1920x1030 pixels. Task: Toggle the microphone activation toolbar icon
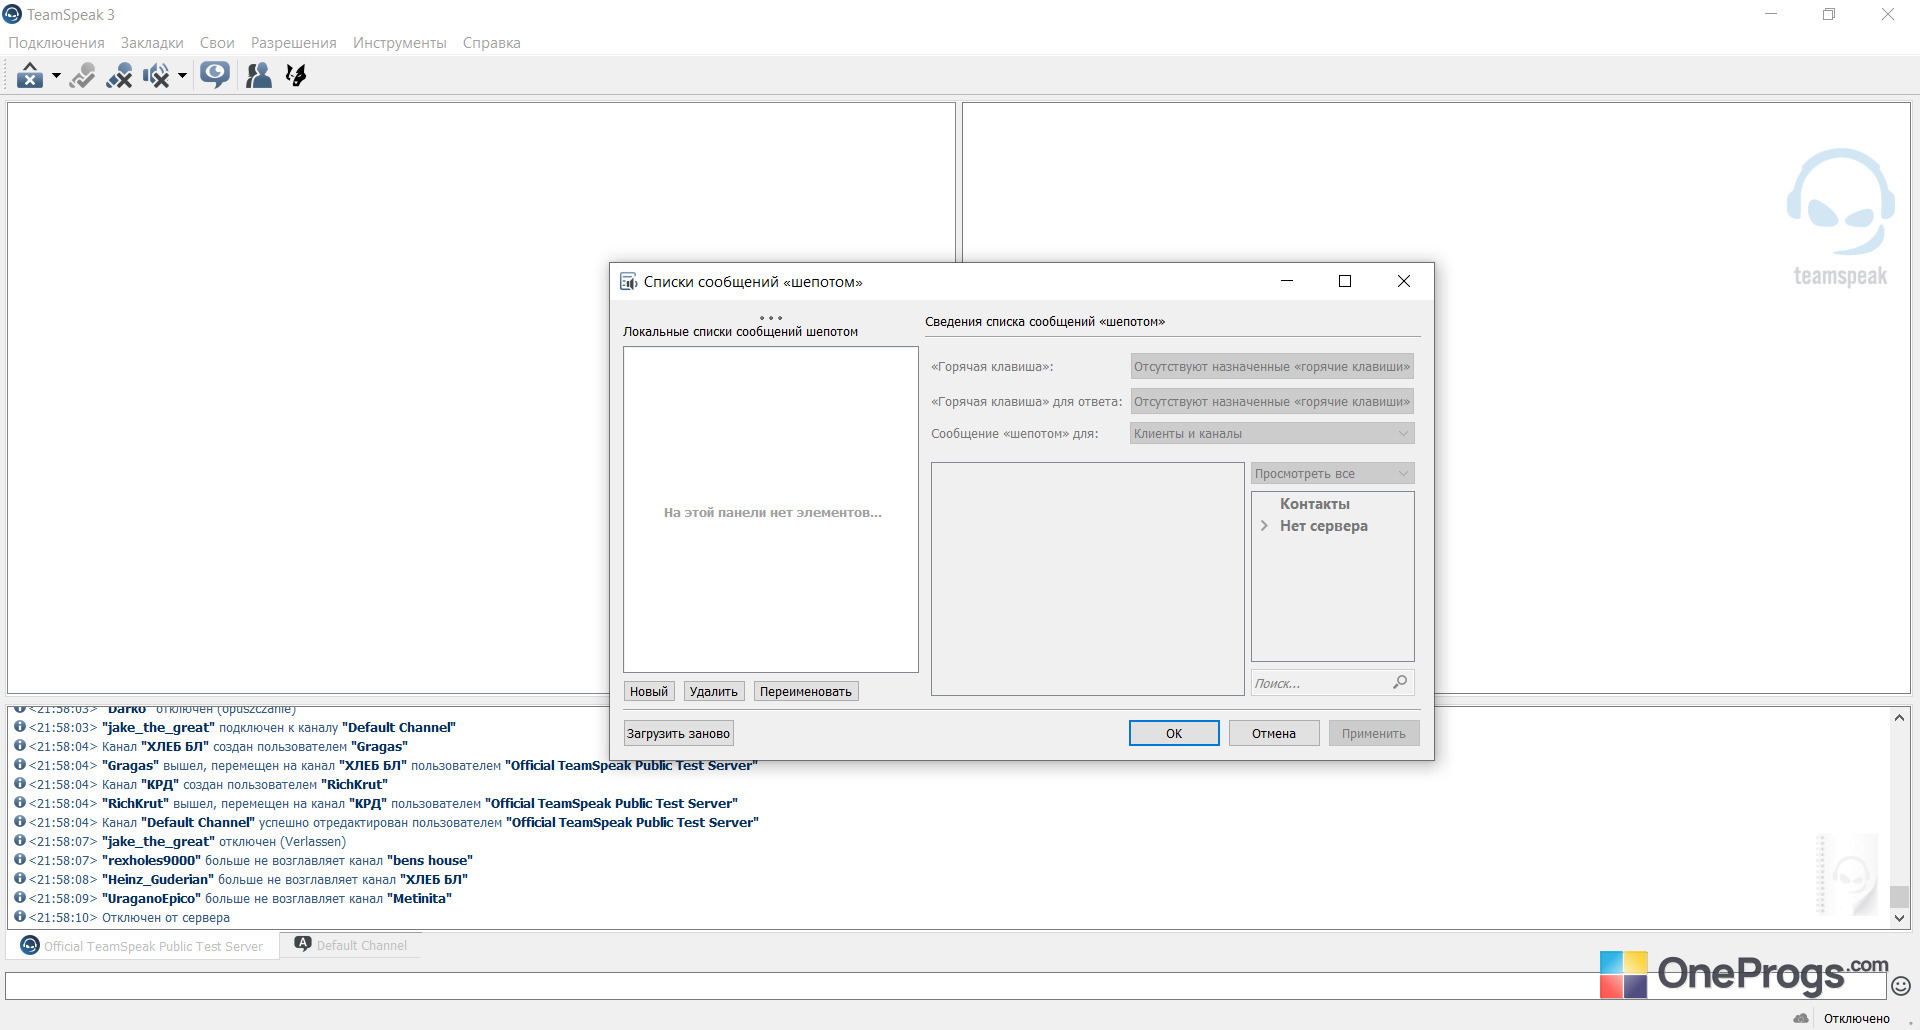click(x=82, y=76)
